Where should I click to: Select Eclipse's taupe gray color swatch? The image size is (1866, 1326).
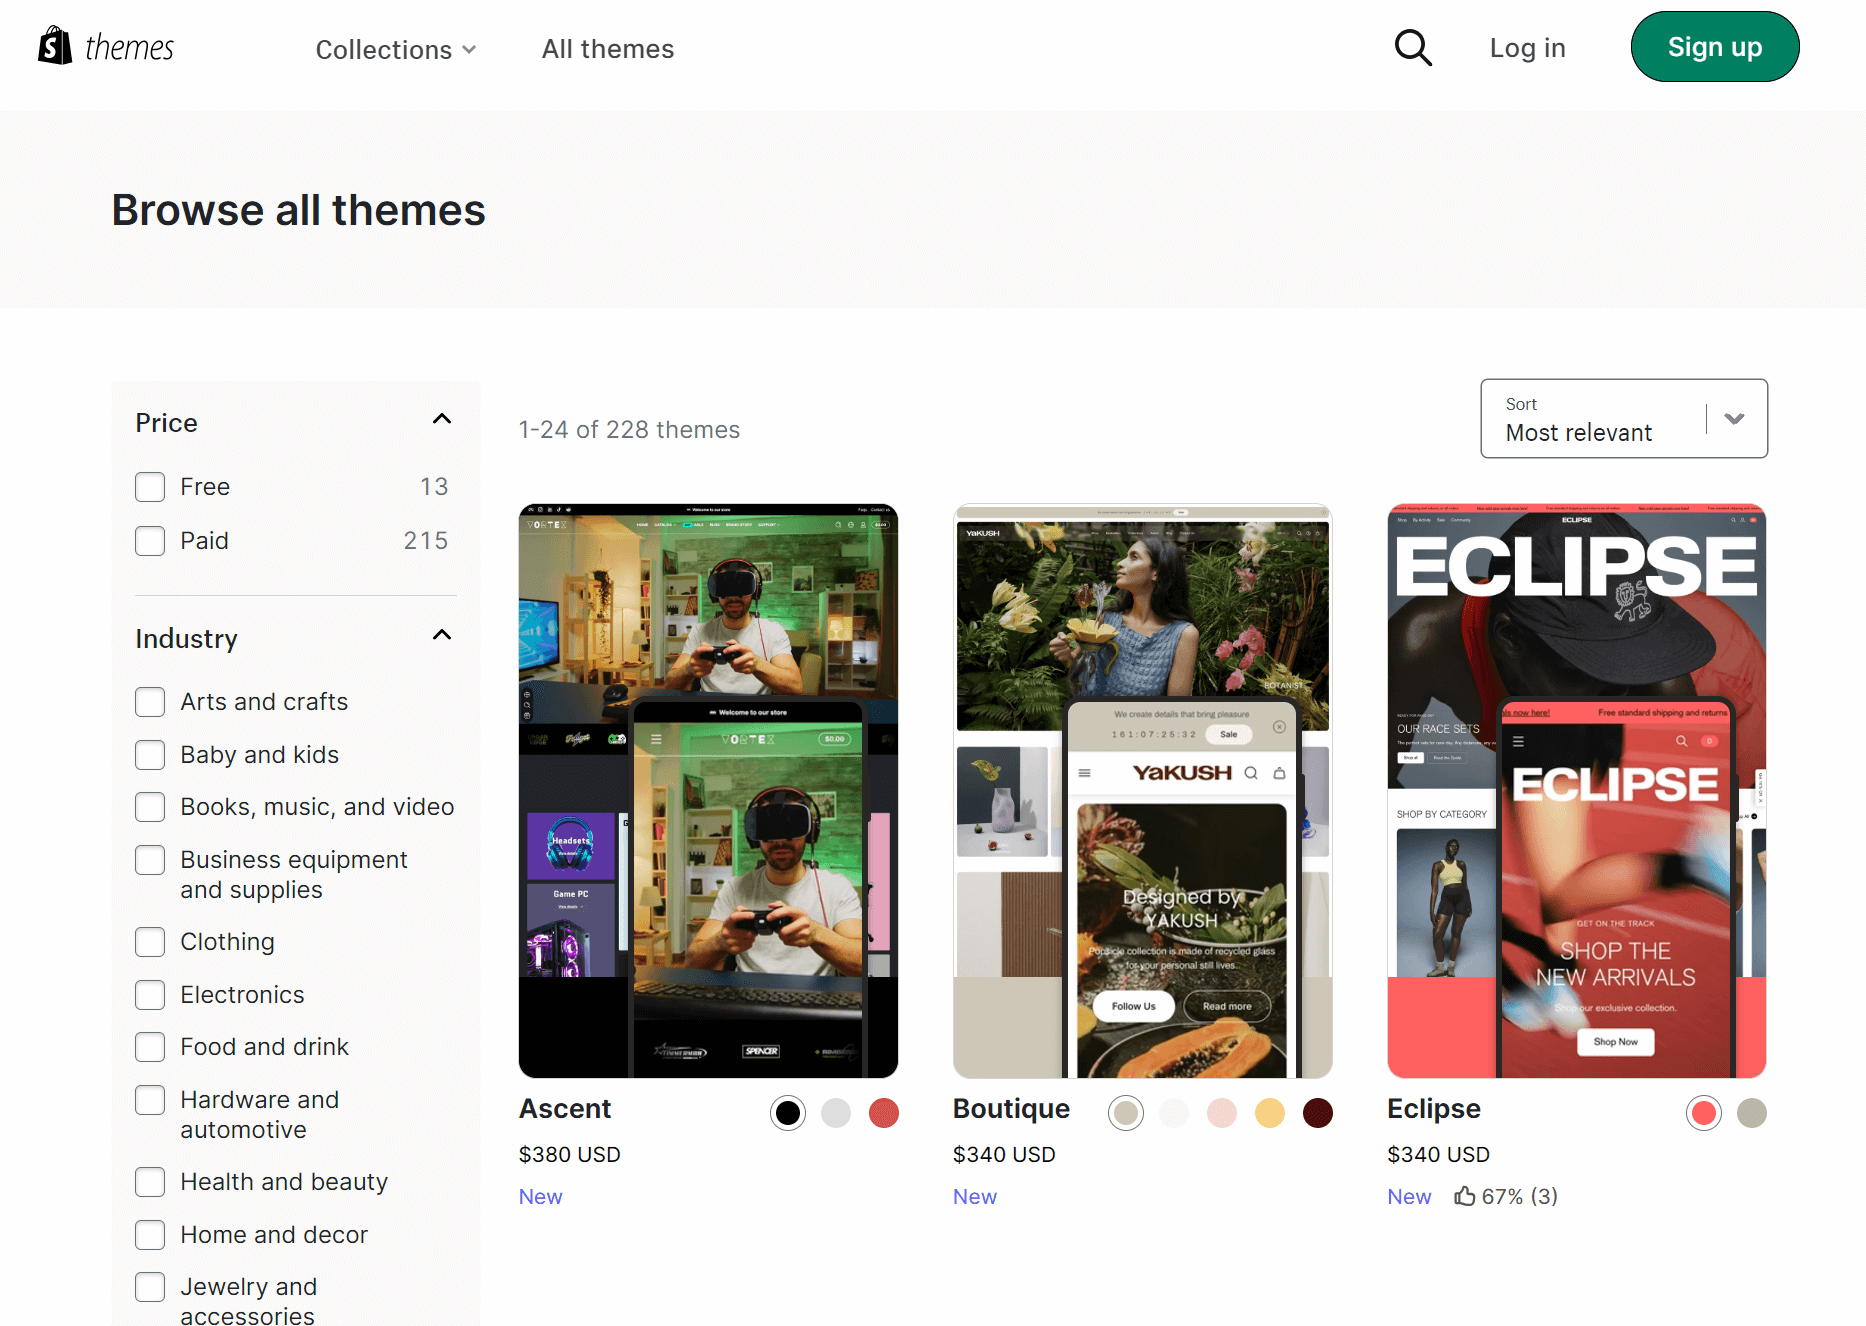[x=1752, y=1113]
